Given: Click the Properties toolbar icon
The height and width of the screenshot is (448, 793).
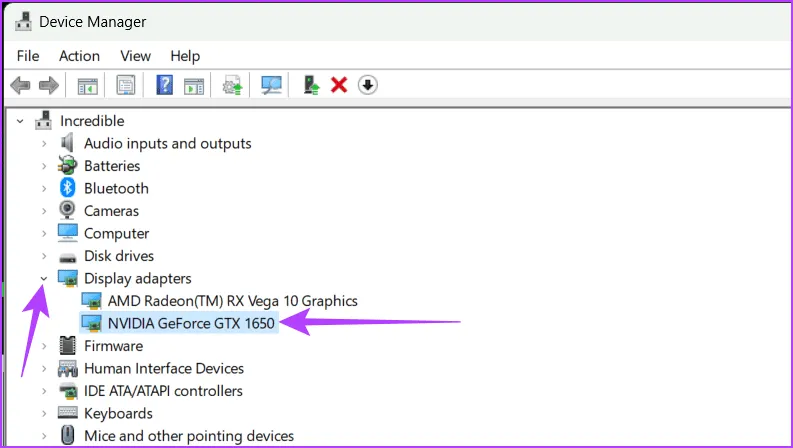Looking at the screenshot, I should click(126, 86).
